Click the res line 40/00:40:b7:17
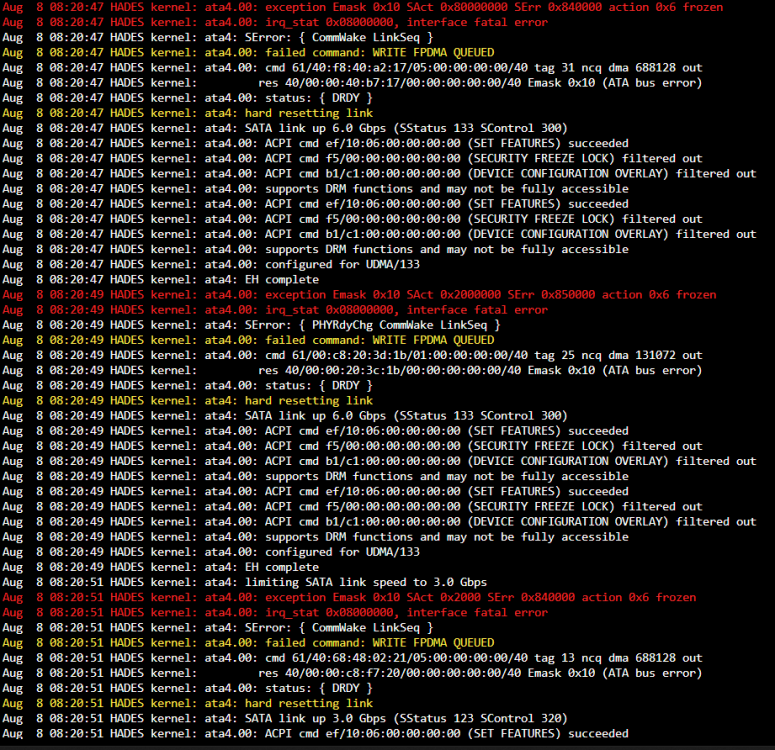The width and height of the screenshot is (775, 750). click(x=352, y=83)
